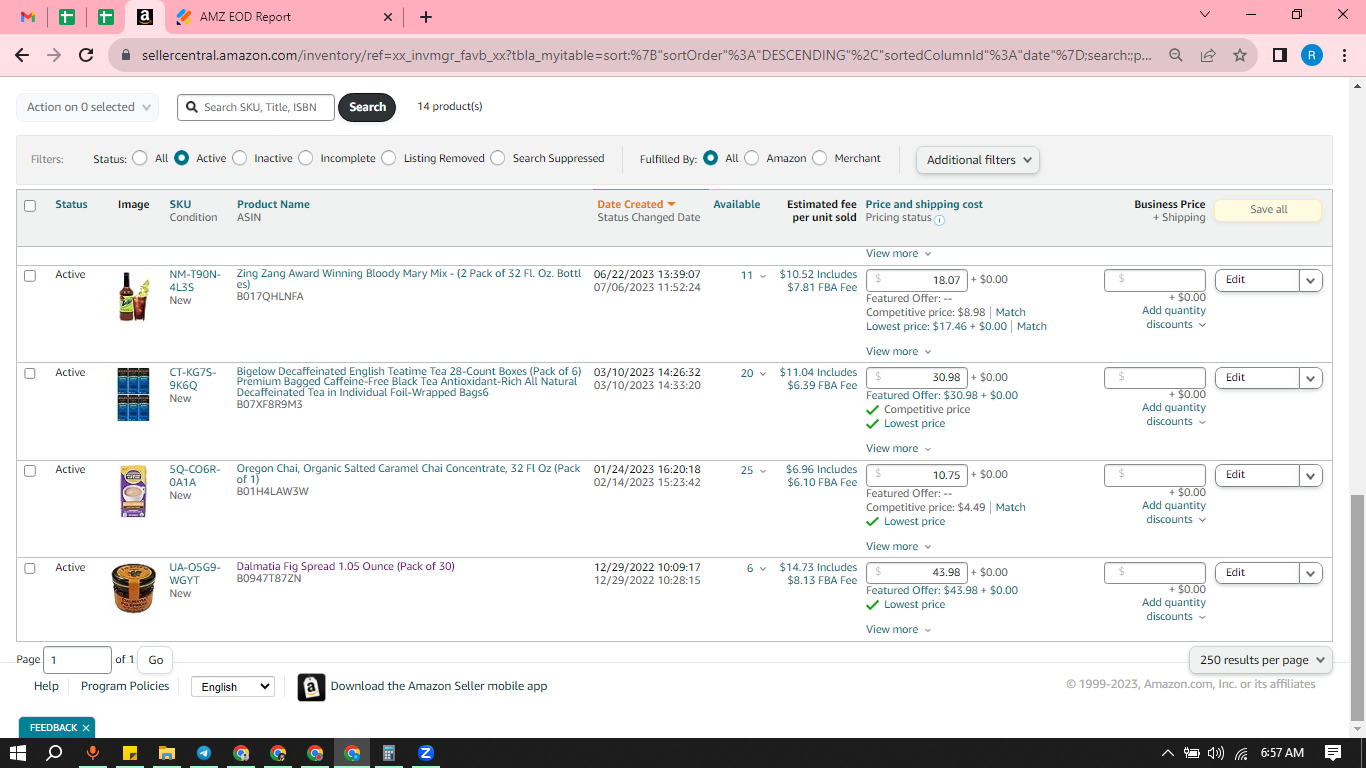1366x768 pixels.
Task: Open Telegram from the taskbar
Action: 204,753
